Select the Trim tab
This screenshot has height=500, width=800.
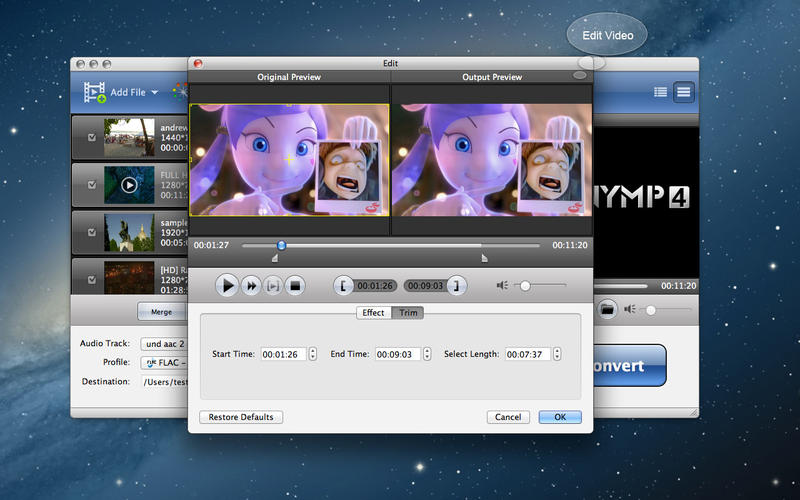click(408, 313)
